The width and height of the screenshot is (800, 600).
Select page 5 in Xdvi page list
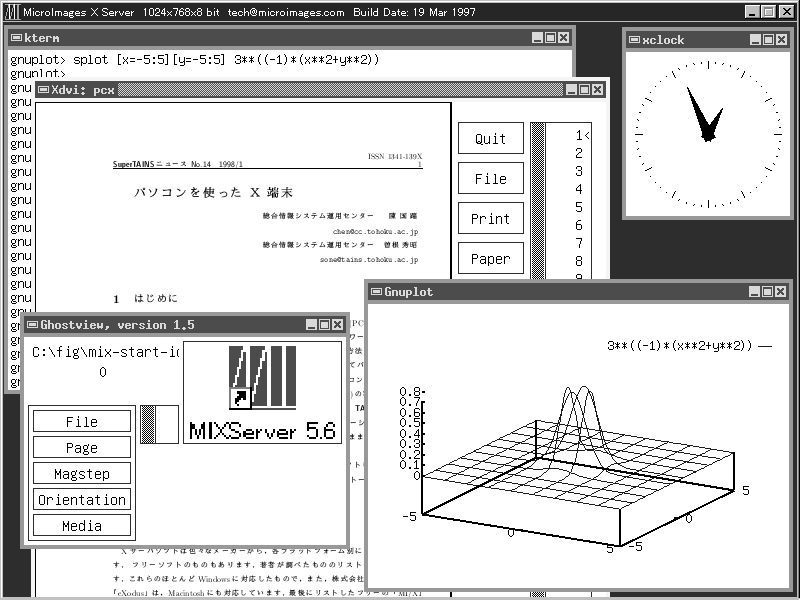[x=579, y=207]
